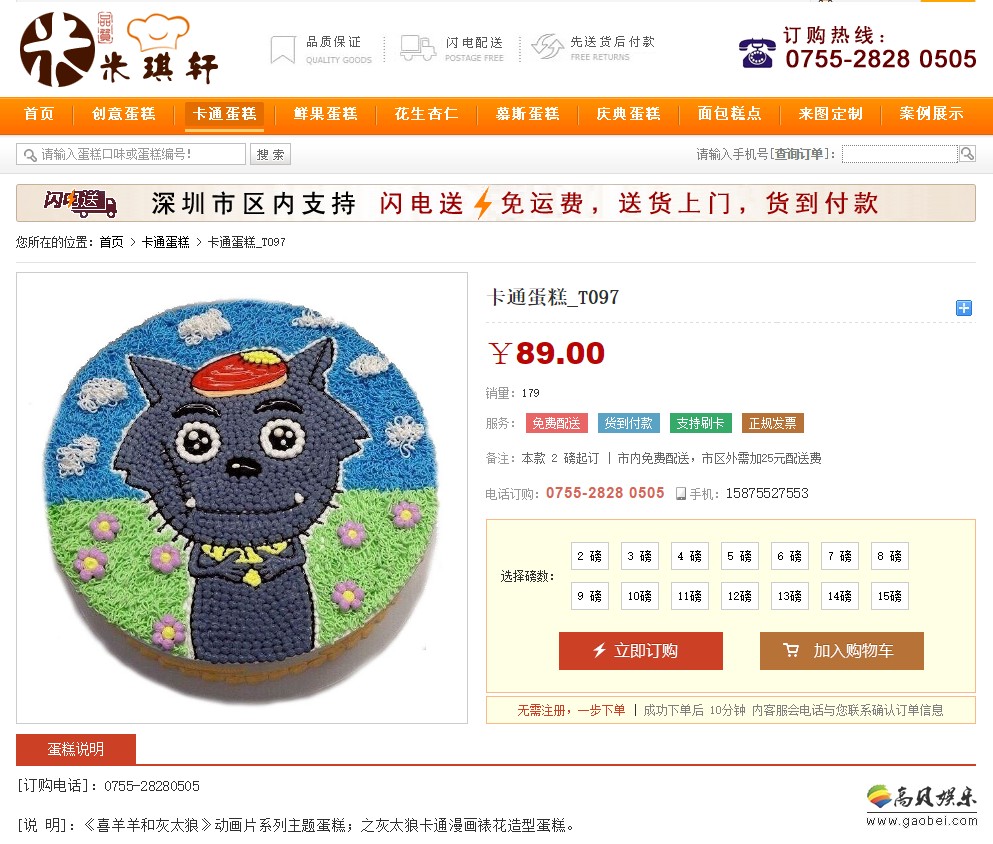This screenshot has width=993, height=844.
Task: Go to 来图定制 custom cake menu
Action: coord(831,114)
